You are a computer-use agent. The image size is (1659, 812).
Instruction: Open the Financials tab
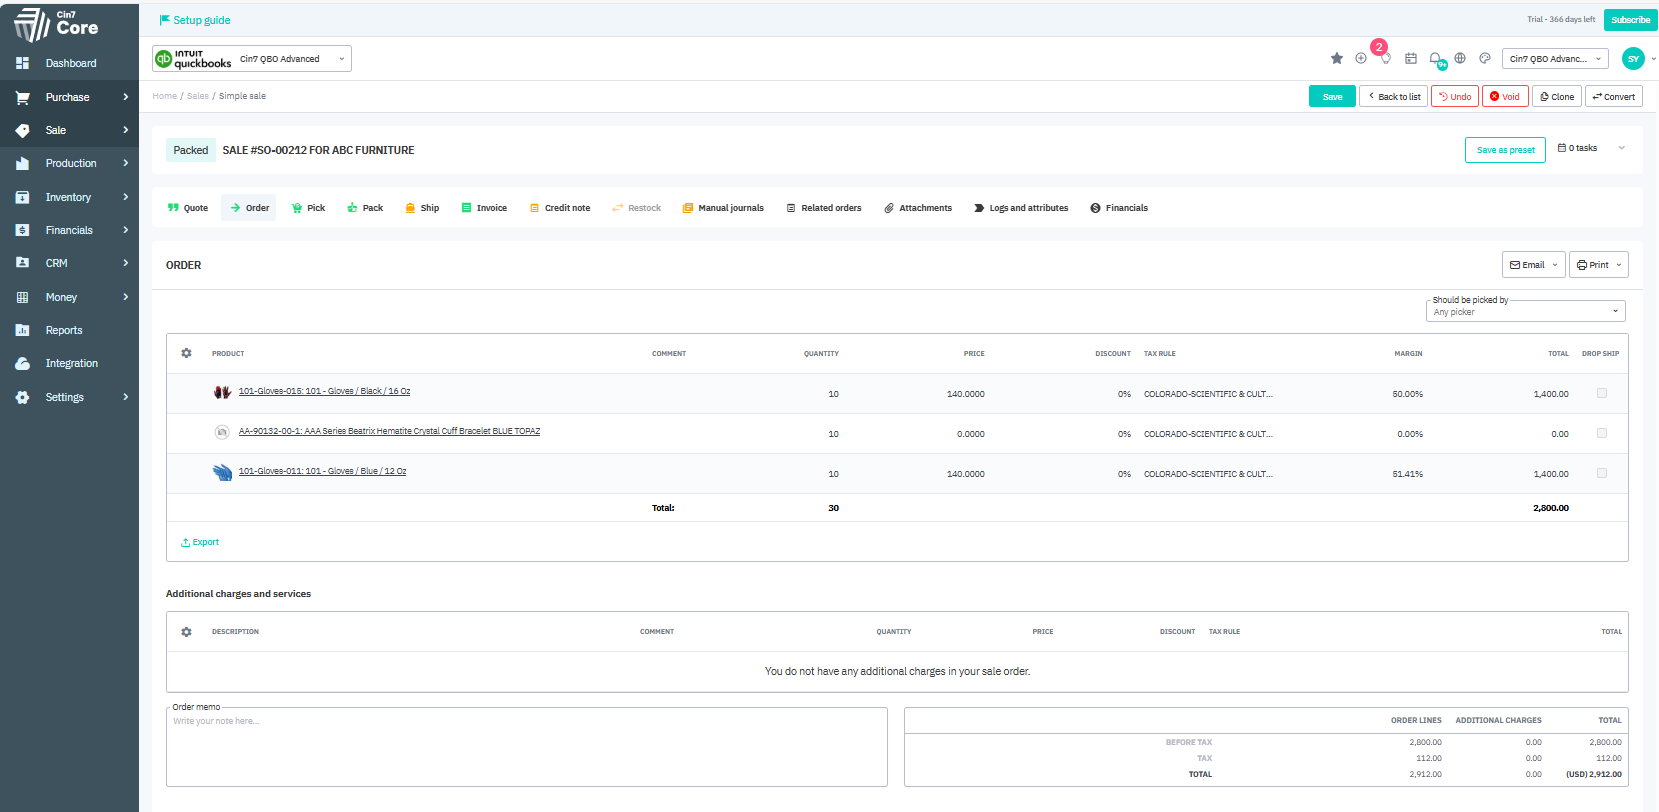pyautogui.click(x=1119, y=208)
